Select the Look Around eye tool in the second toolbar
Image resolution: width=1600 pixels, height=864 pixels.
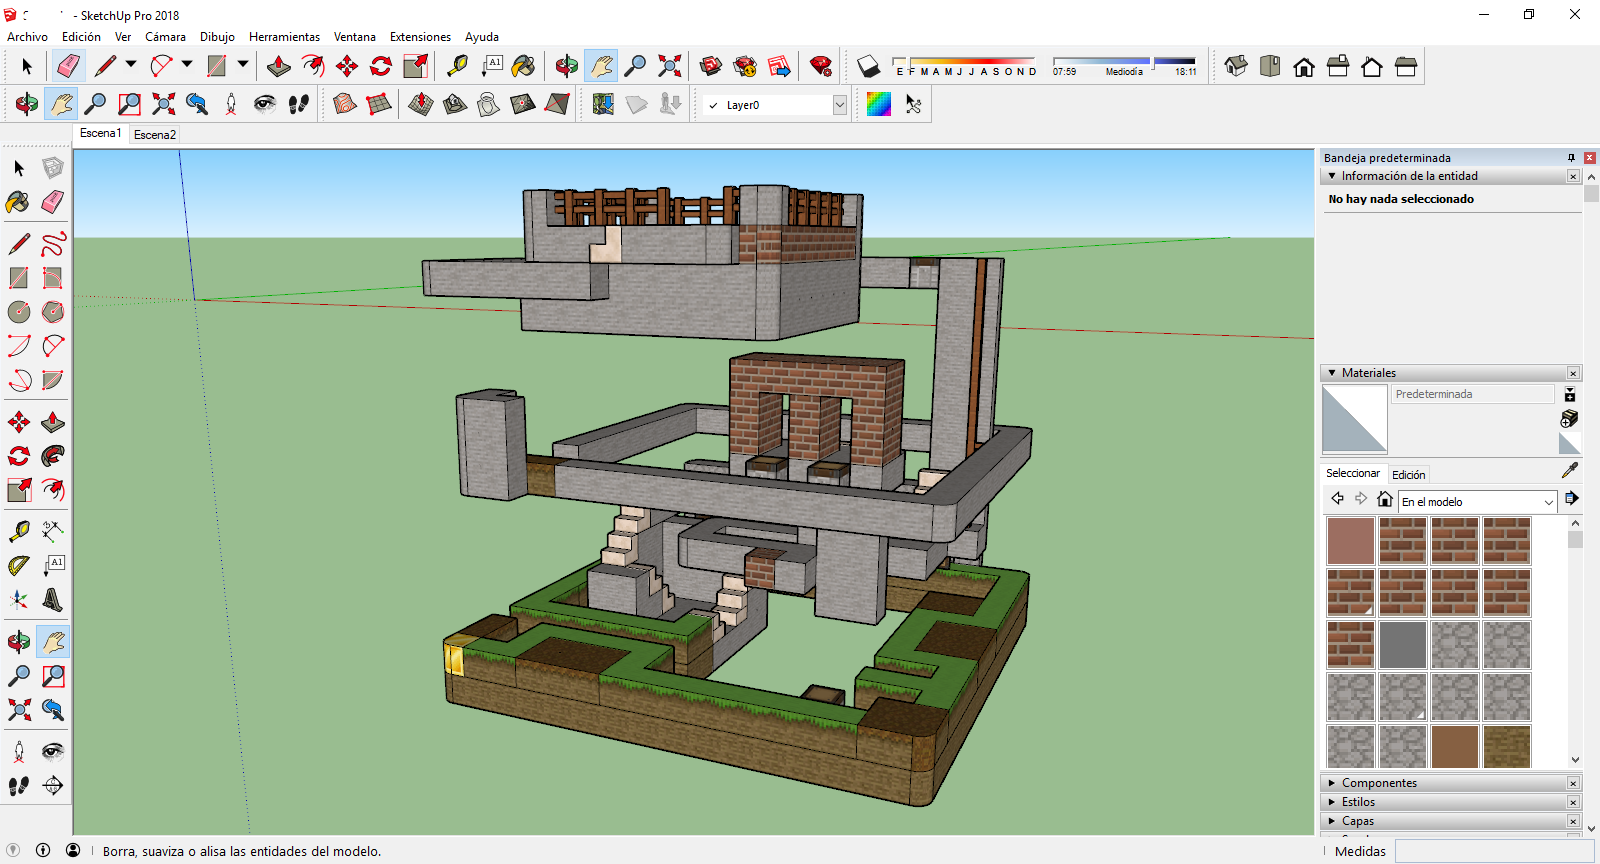264,104
